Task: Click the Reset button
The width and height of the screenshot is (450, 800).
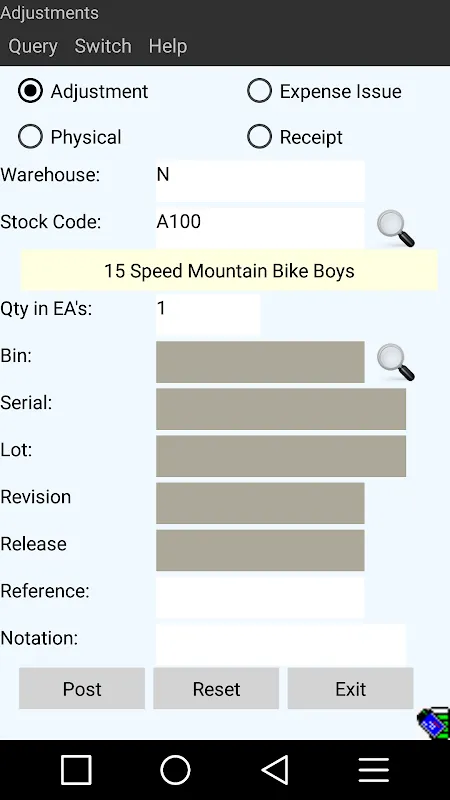Action: 216,689
